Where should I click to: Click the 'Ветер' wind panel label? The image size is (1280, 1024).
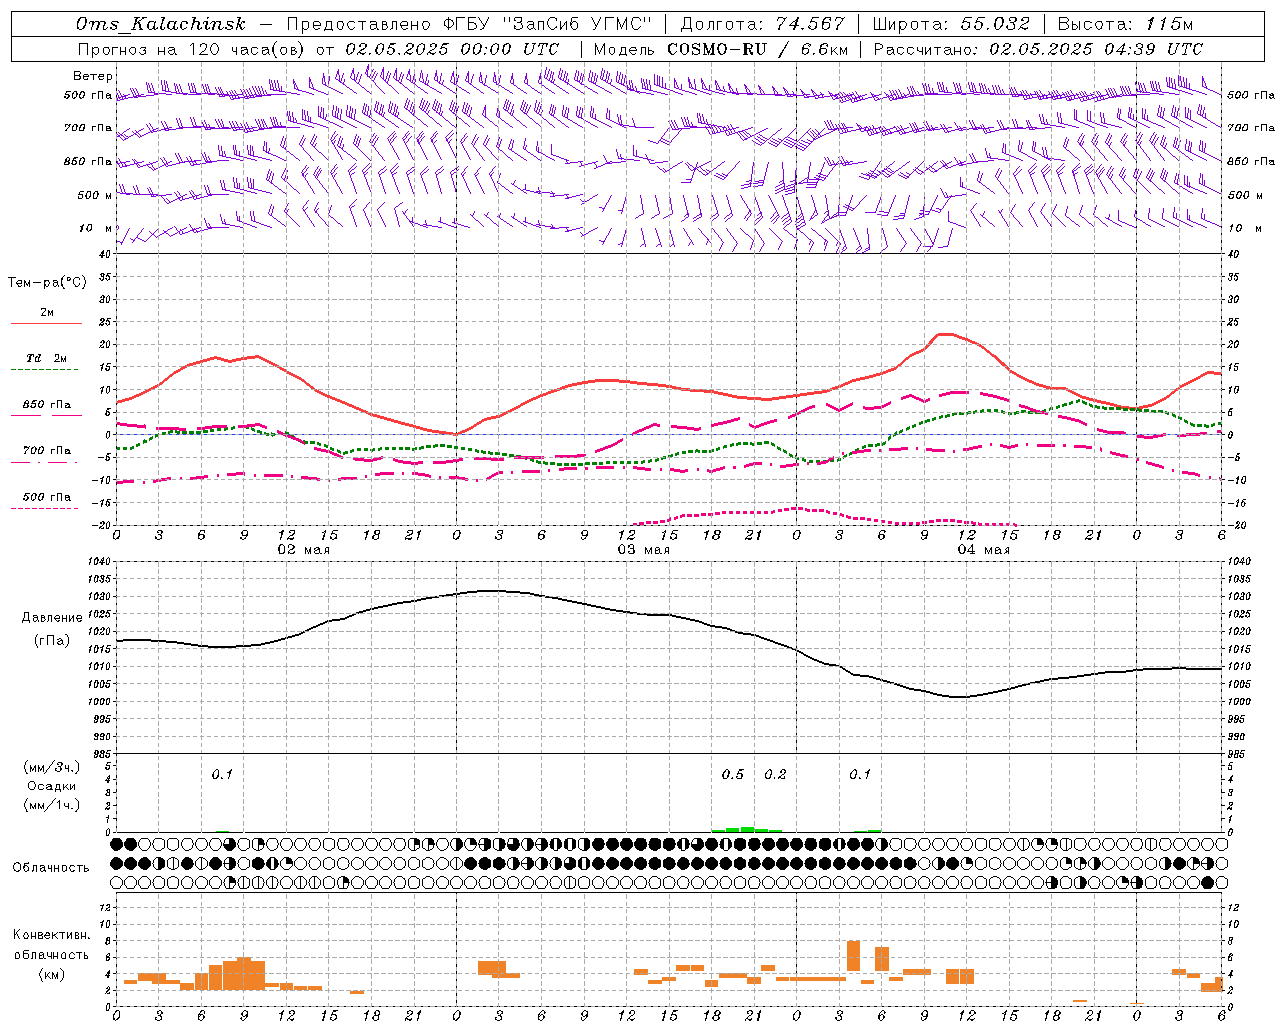coord(93,76)
